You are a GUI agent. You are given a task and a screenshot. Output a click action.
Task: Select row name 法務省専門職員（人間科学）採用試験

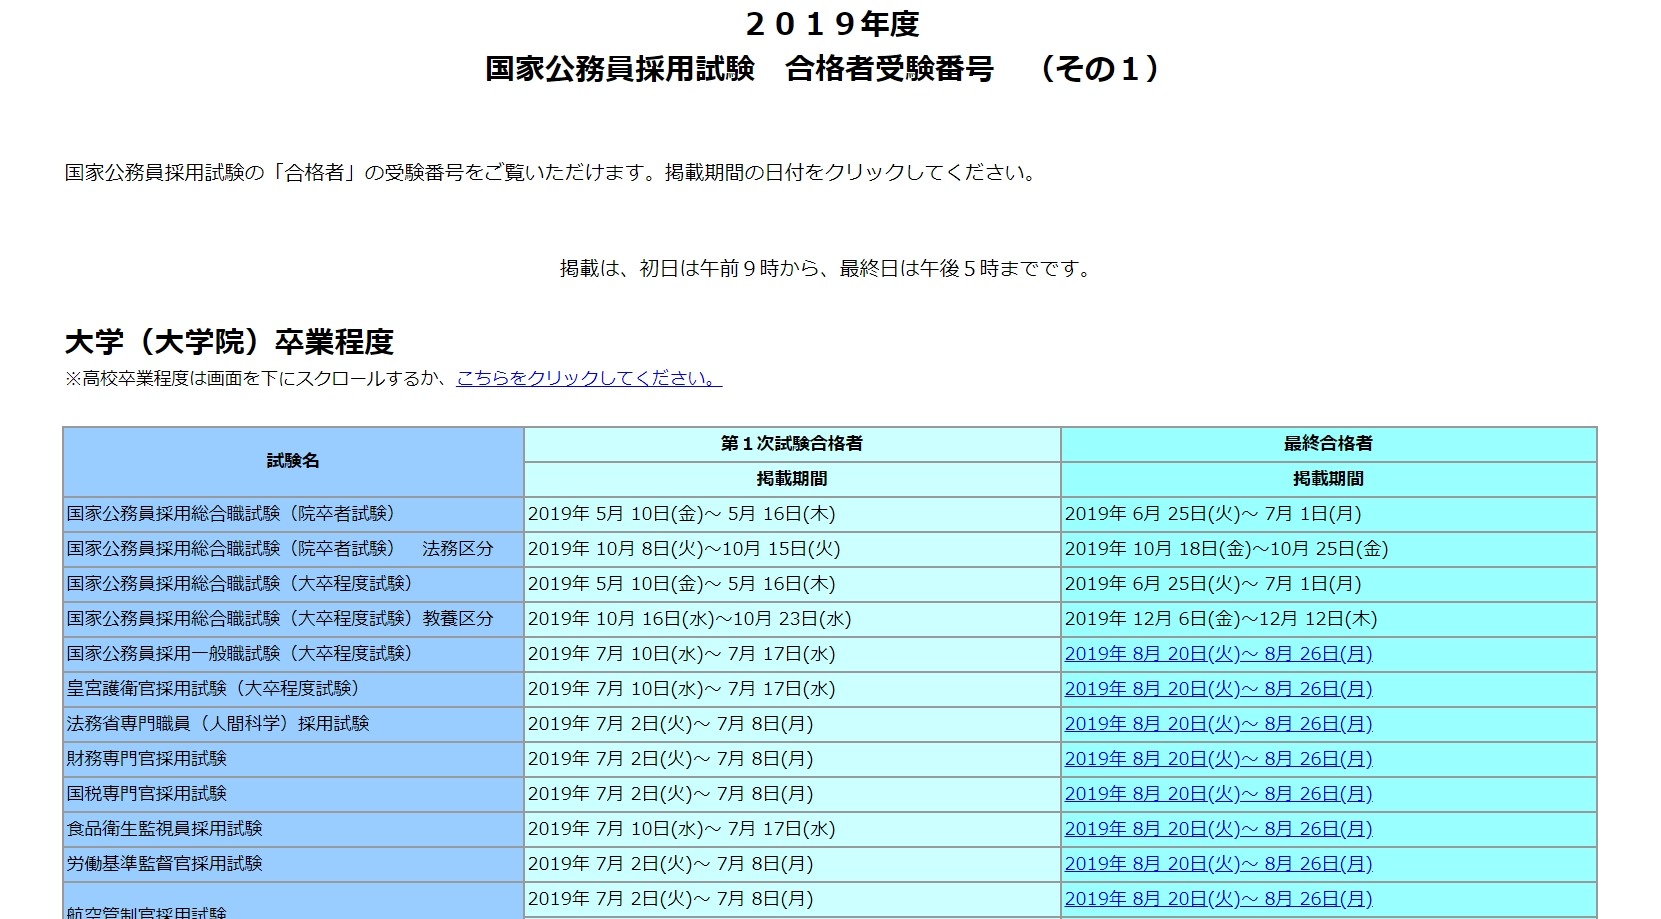point(218,724)
